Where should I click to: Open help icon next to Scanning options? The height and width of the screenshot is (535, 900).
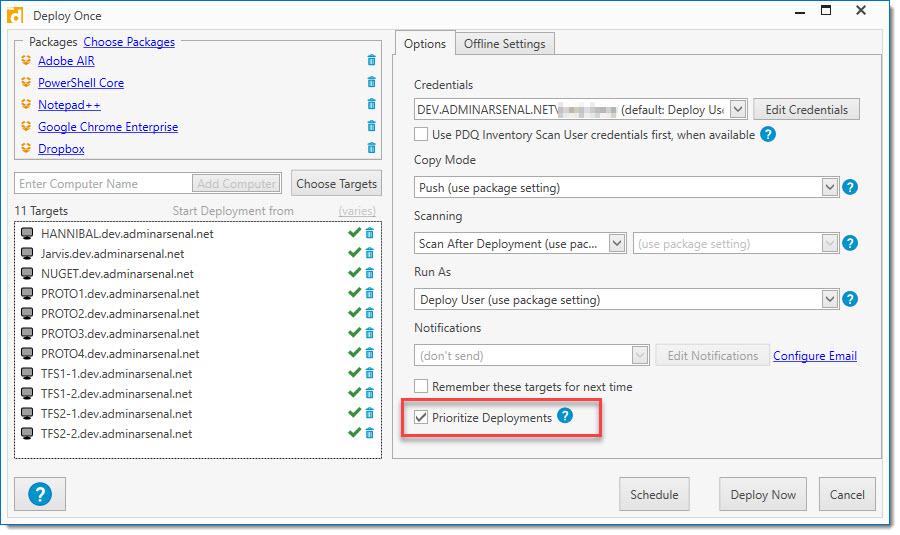tap(850, 243)
